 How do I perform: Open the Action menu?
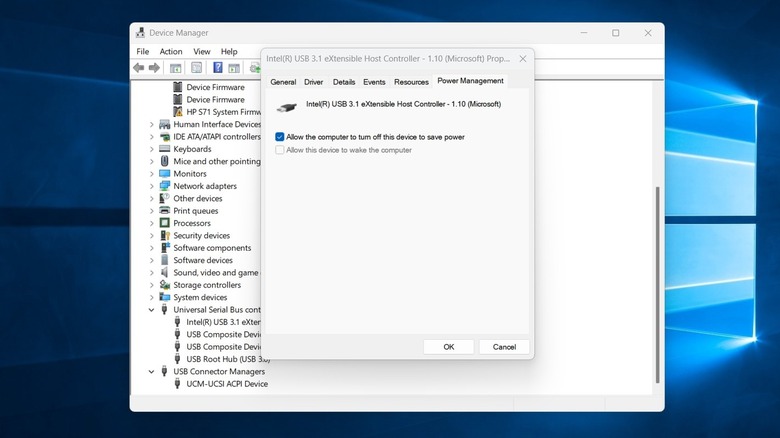pos(171,51)
